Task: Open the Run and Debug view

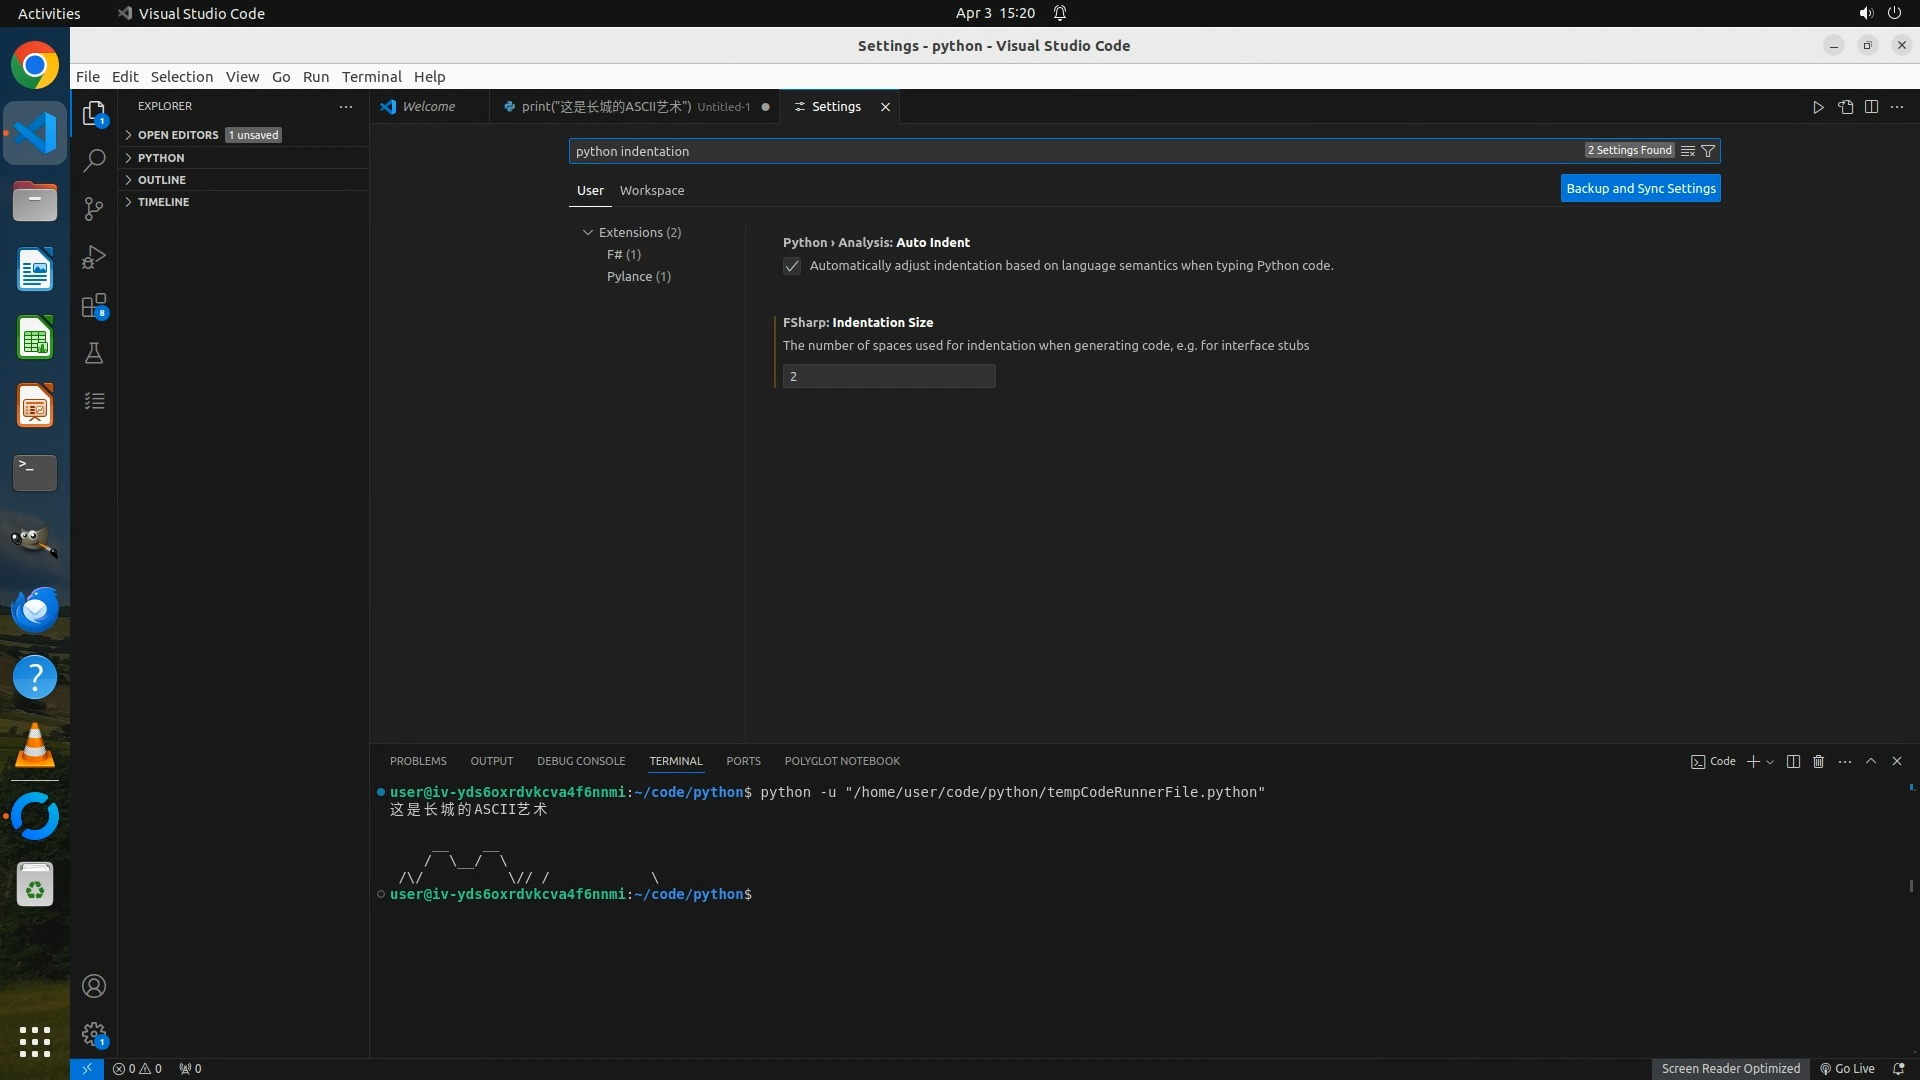Action: tap(94, 257)
